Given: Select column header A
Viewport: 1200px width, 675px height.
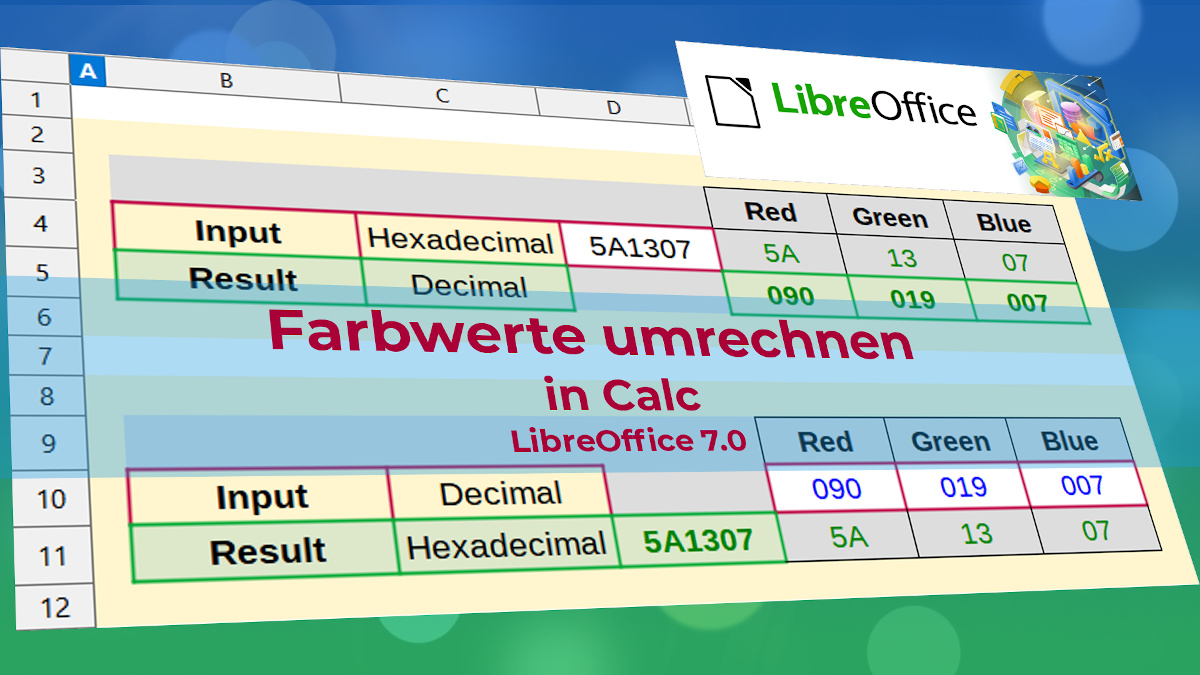Looking at the screenshot, I should pos(88,71).
